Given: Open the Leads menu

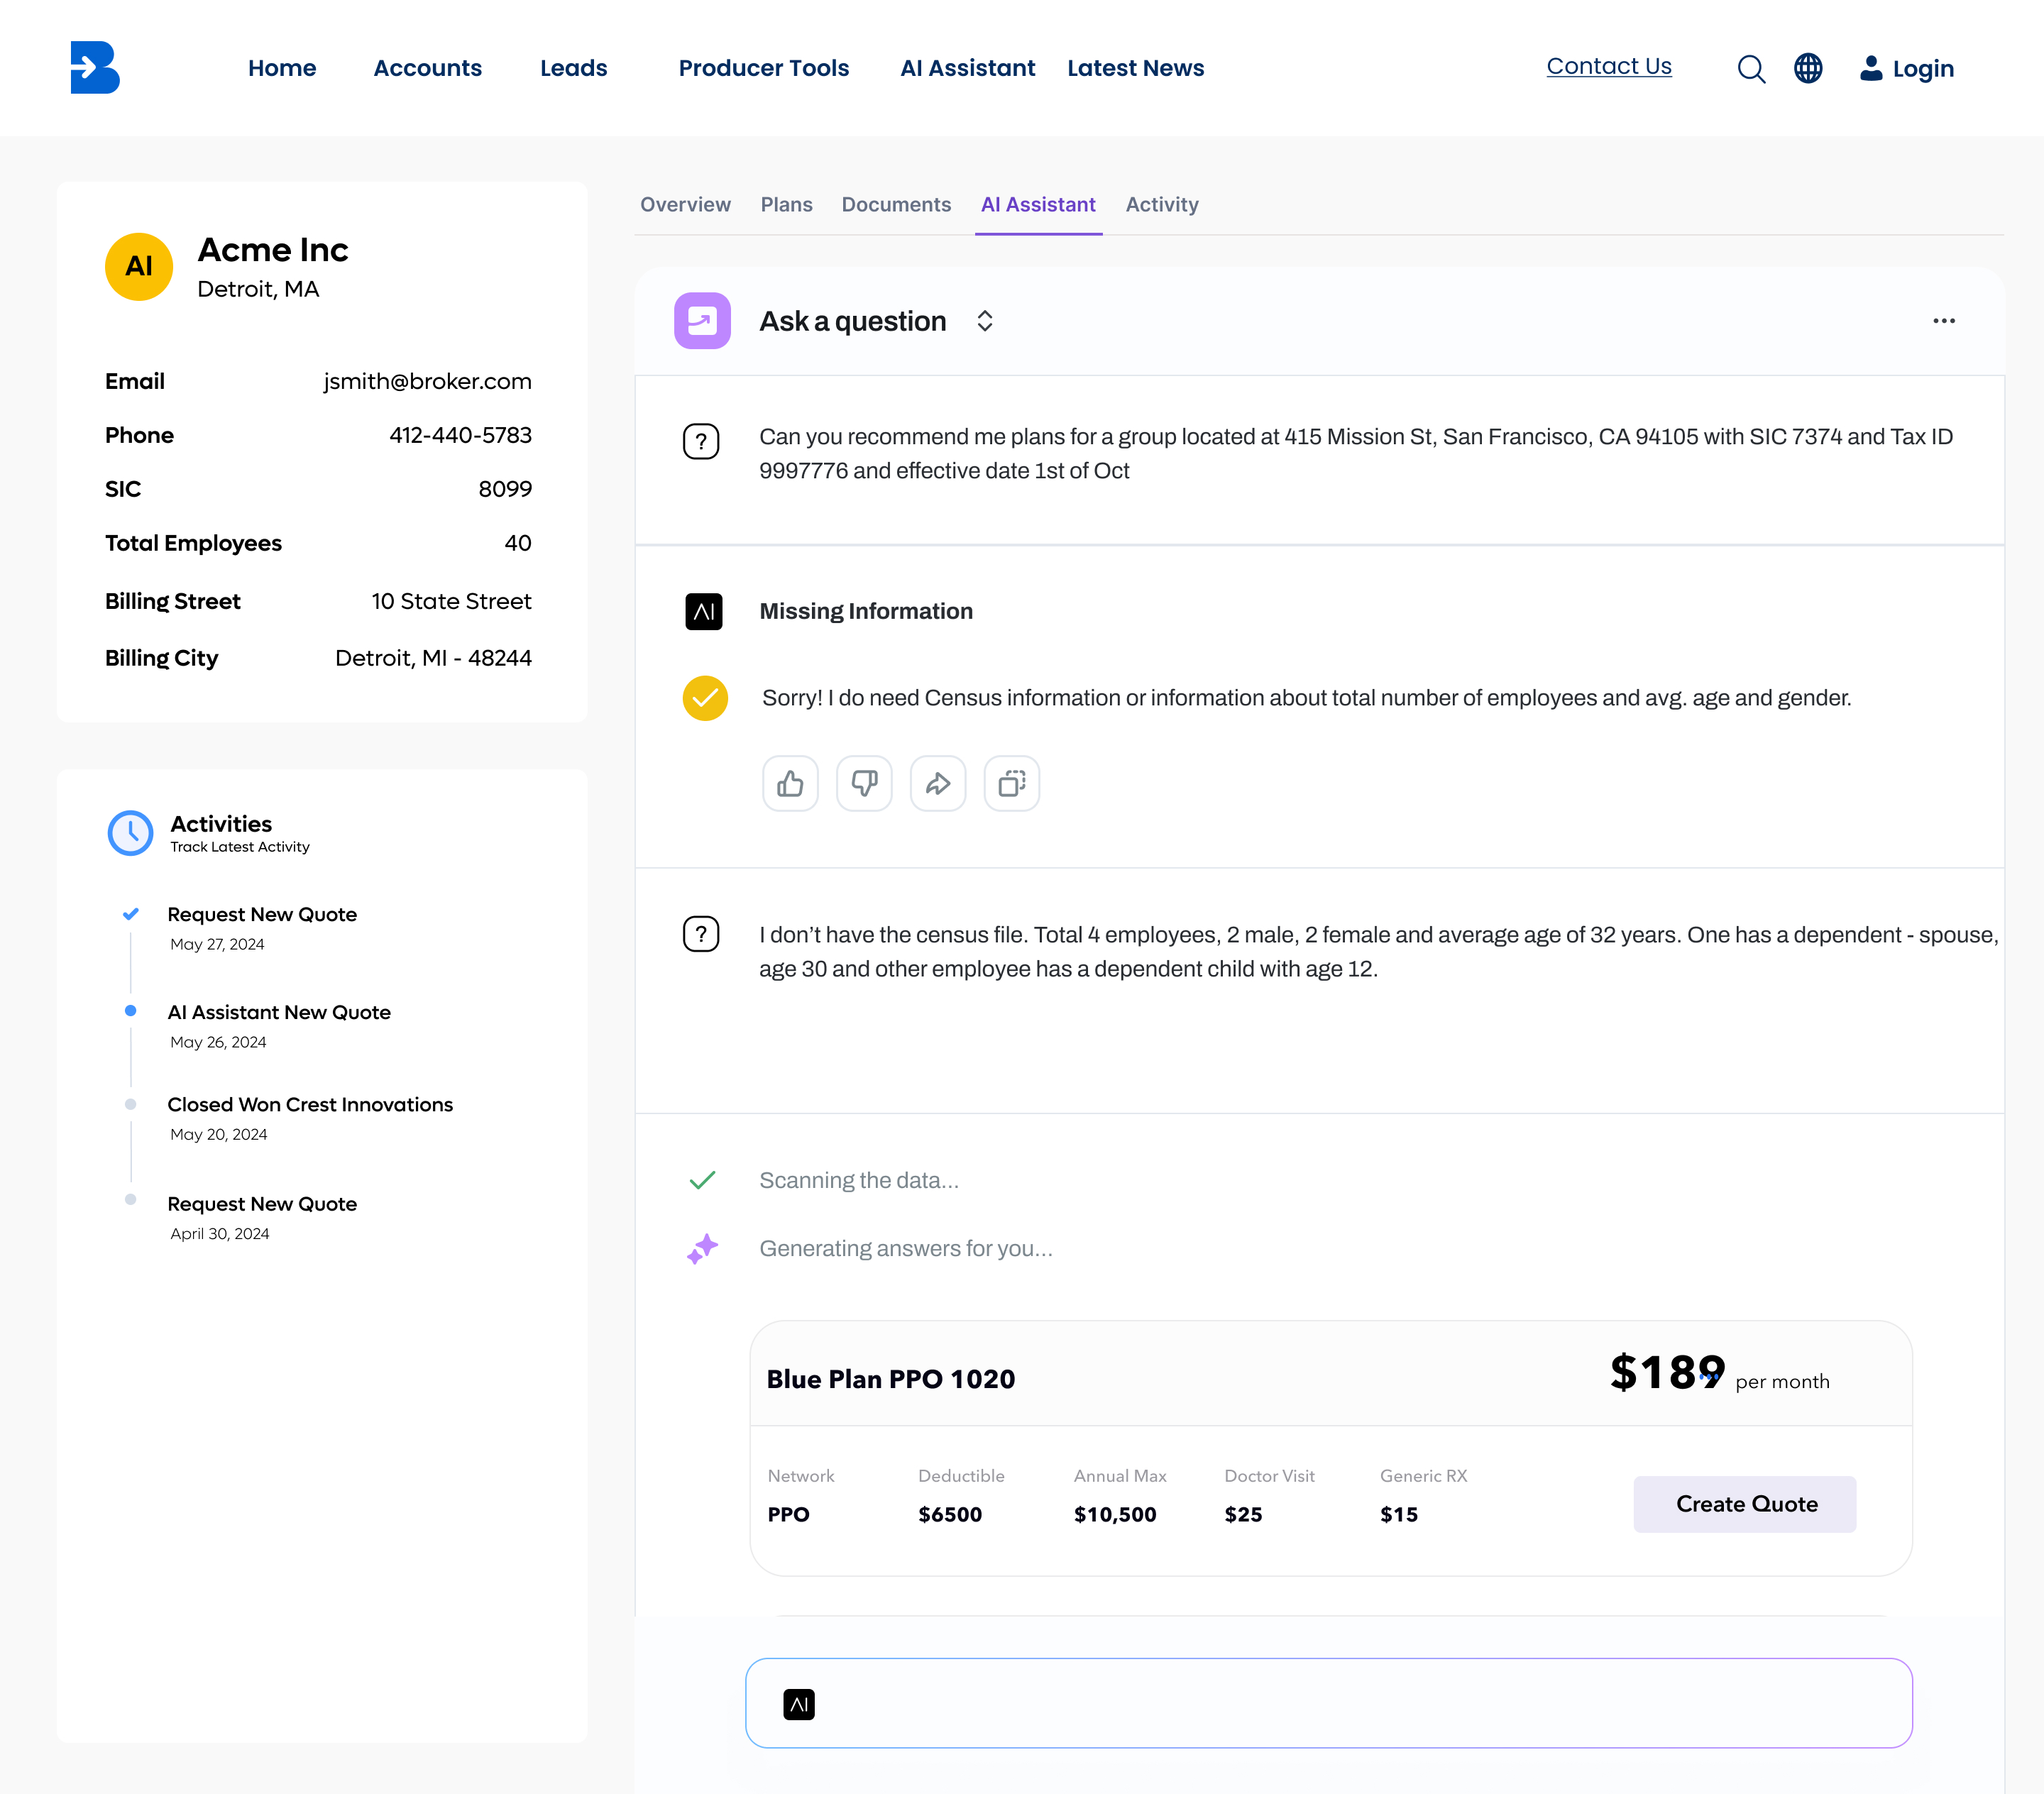Looking at the screenshot, I should pos(574,68).
